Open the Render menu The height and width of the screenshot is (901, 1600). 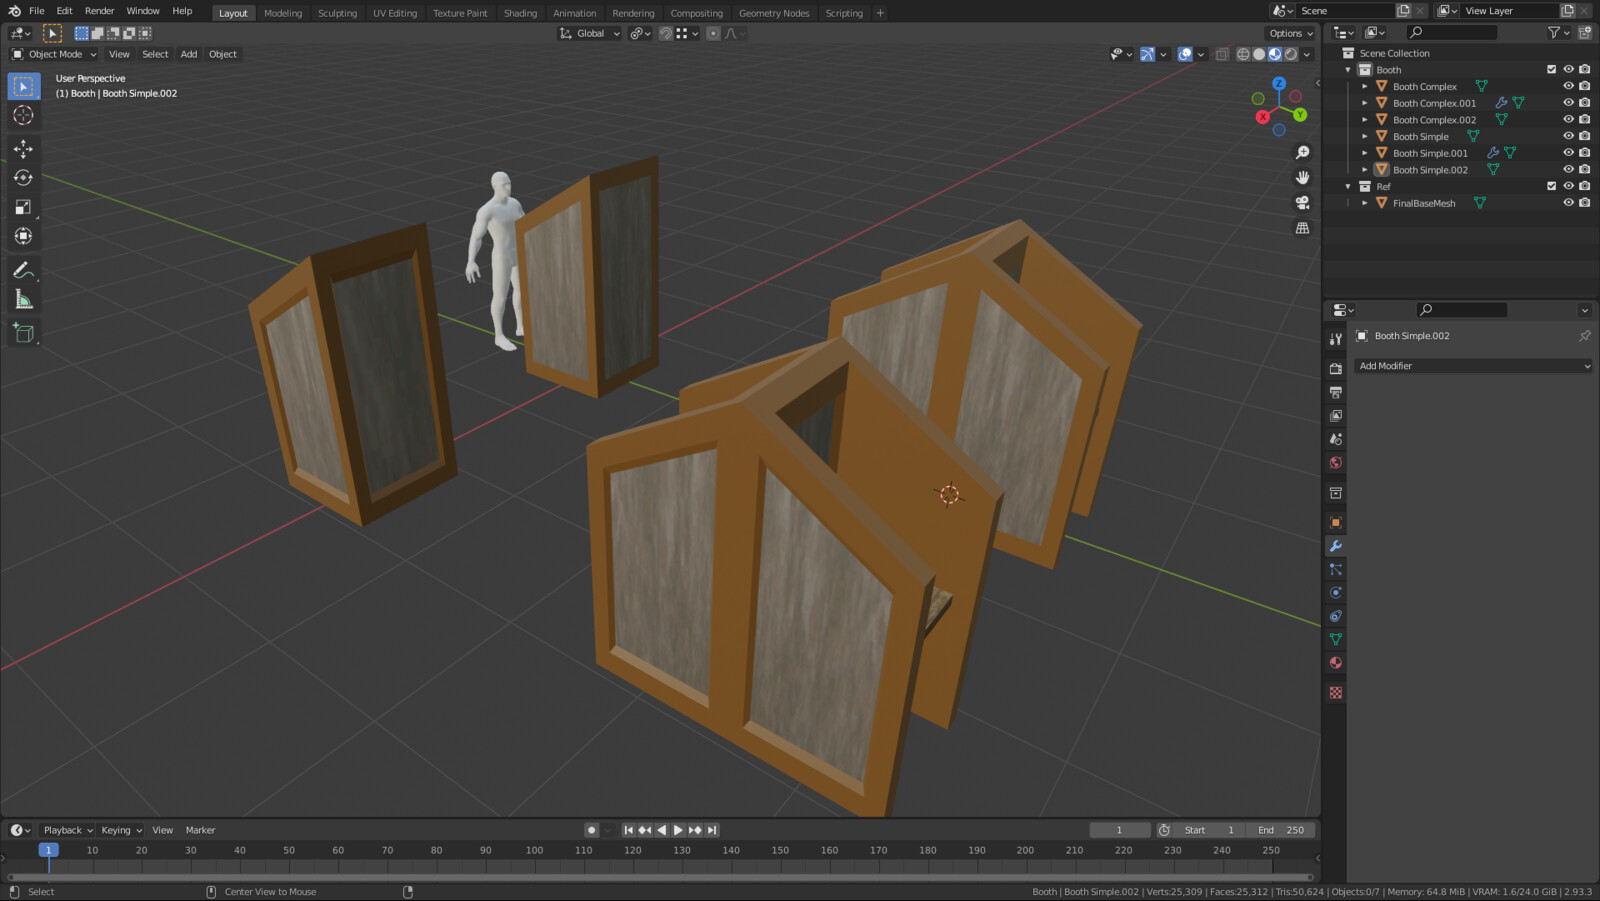[x=99, y=11]
